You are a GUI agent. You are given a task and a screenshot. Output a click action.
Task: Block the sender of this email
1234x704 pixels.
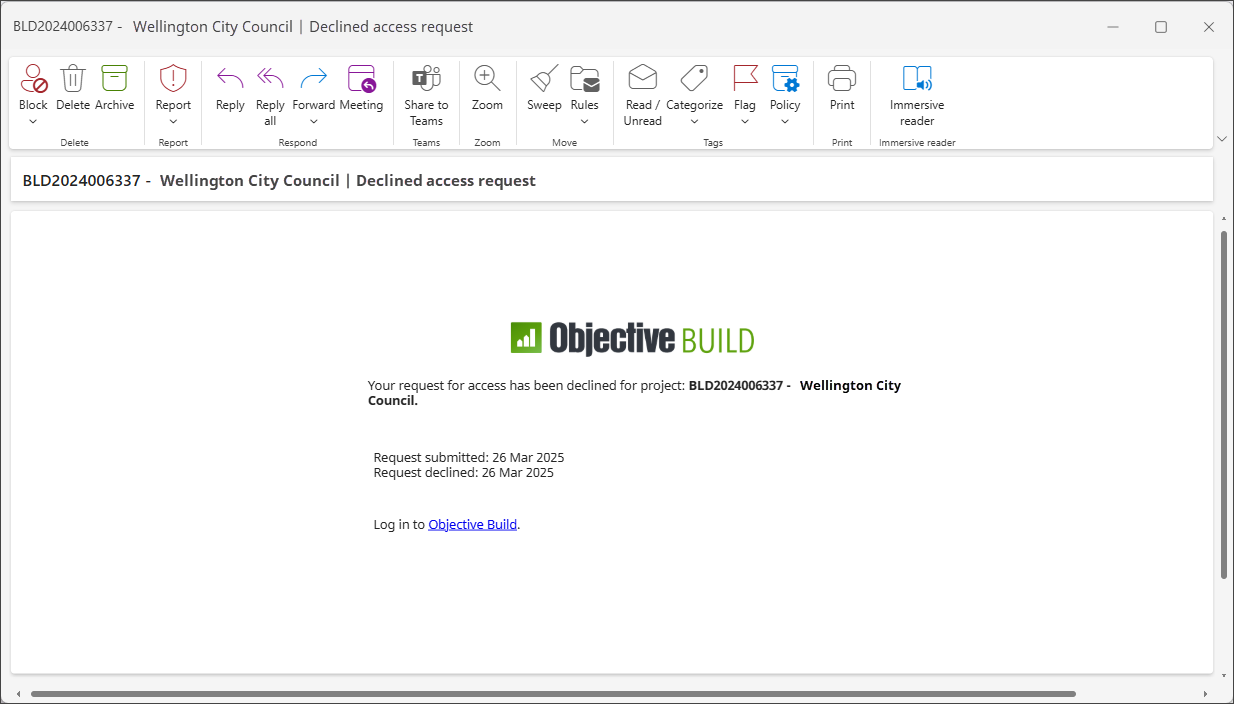(x=33, y=87)
